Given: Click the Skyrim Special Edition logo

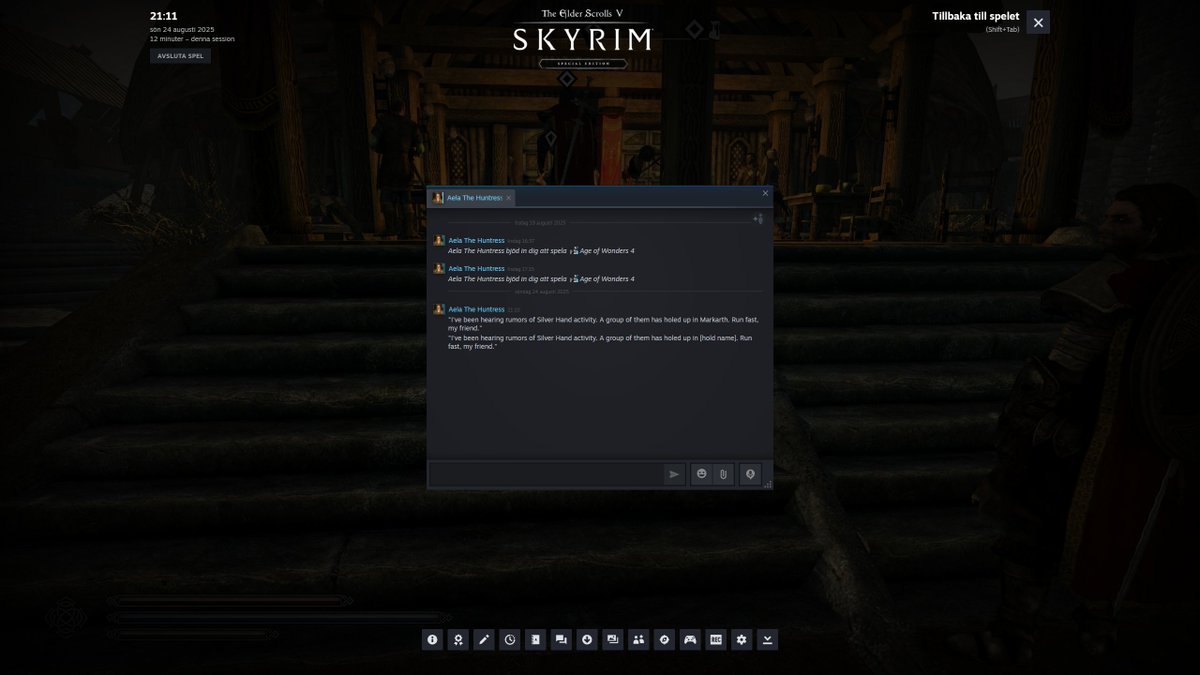Looking at the screenshot, I should 582,38.
